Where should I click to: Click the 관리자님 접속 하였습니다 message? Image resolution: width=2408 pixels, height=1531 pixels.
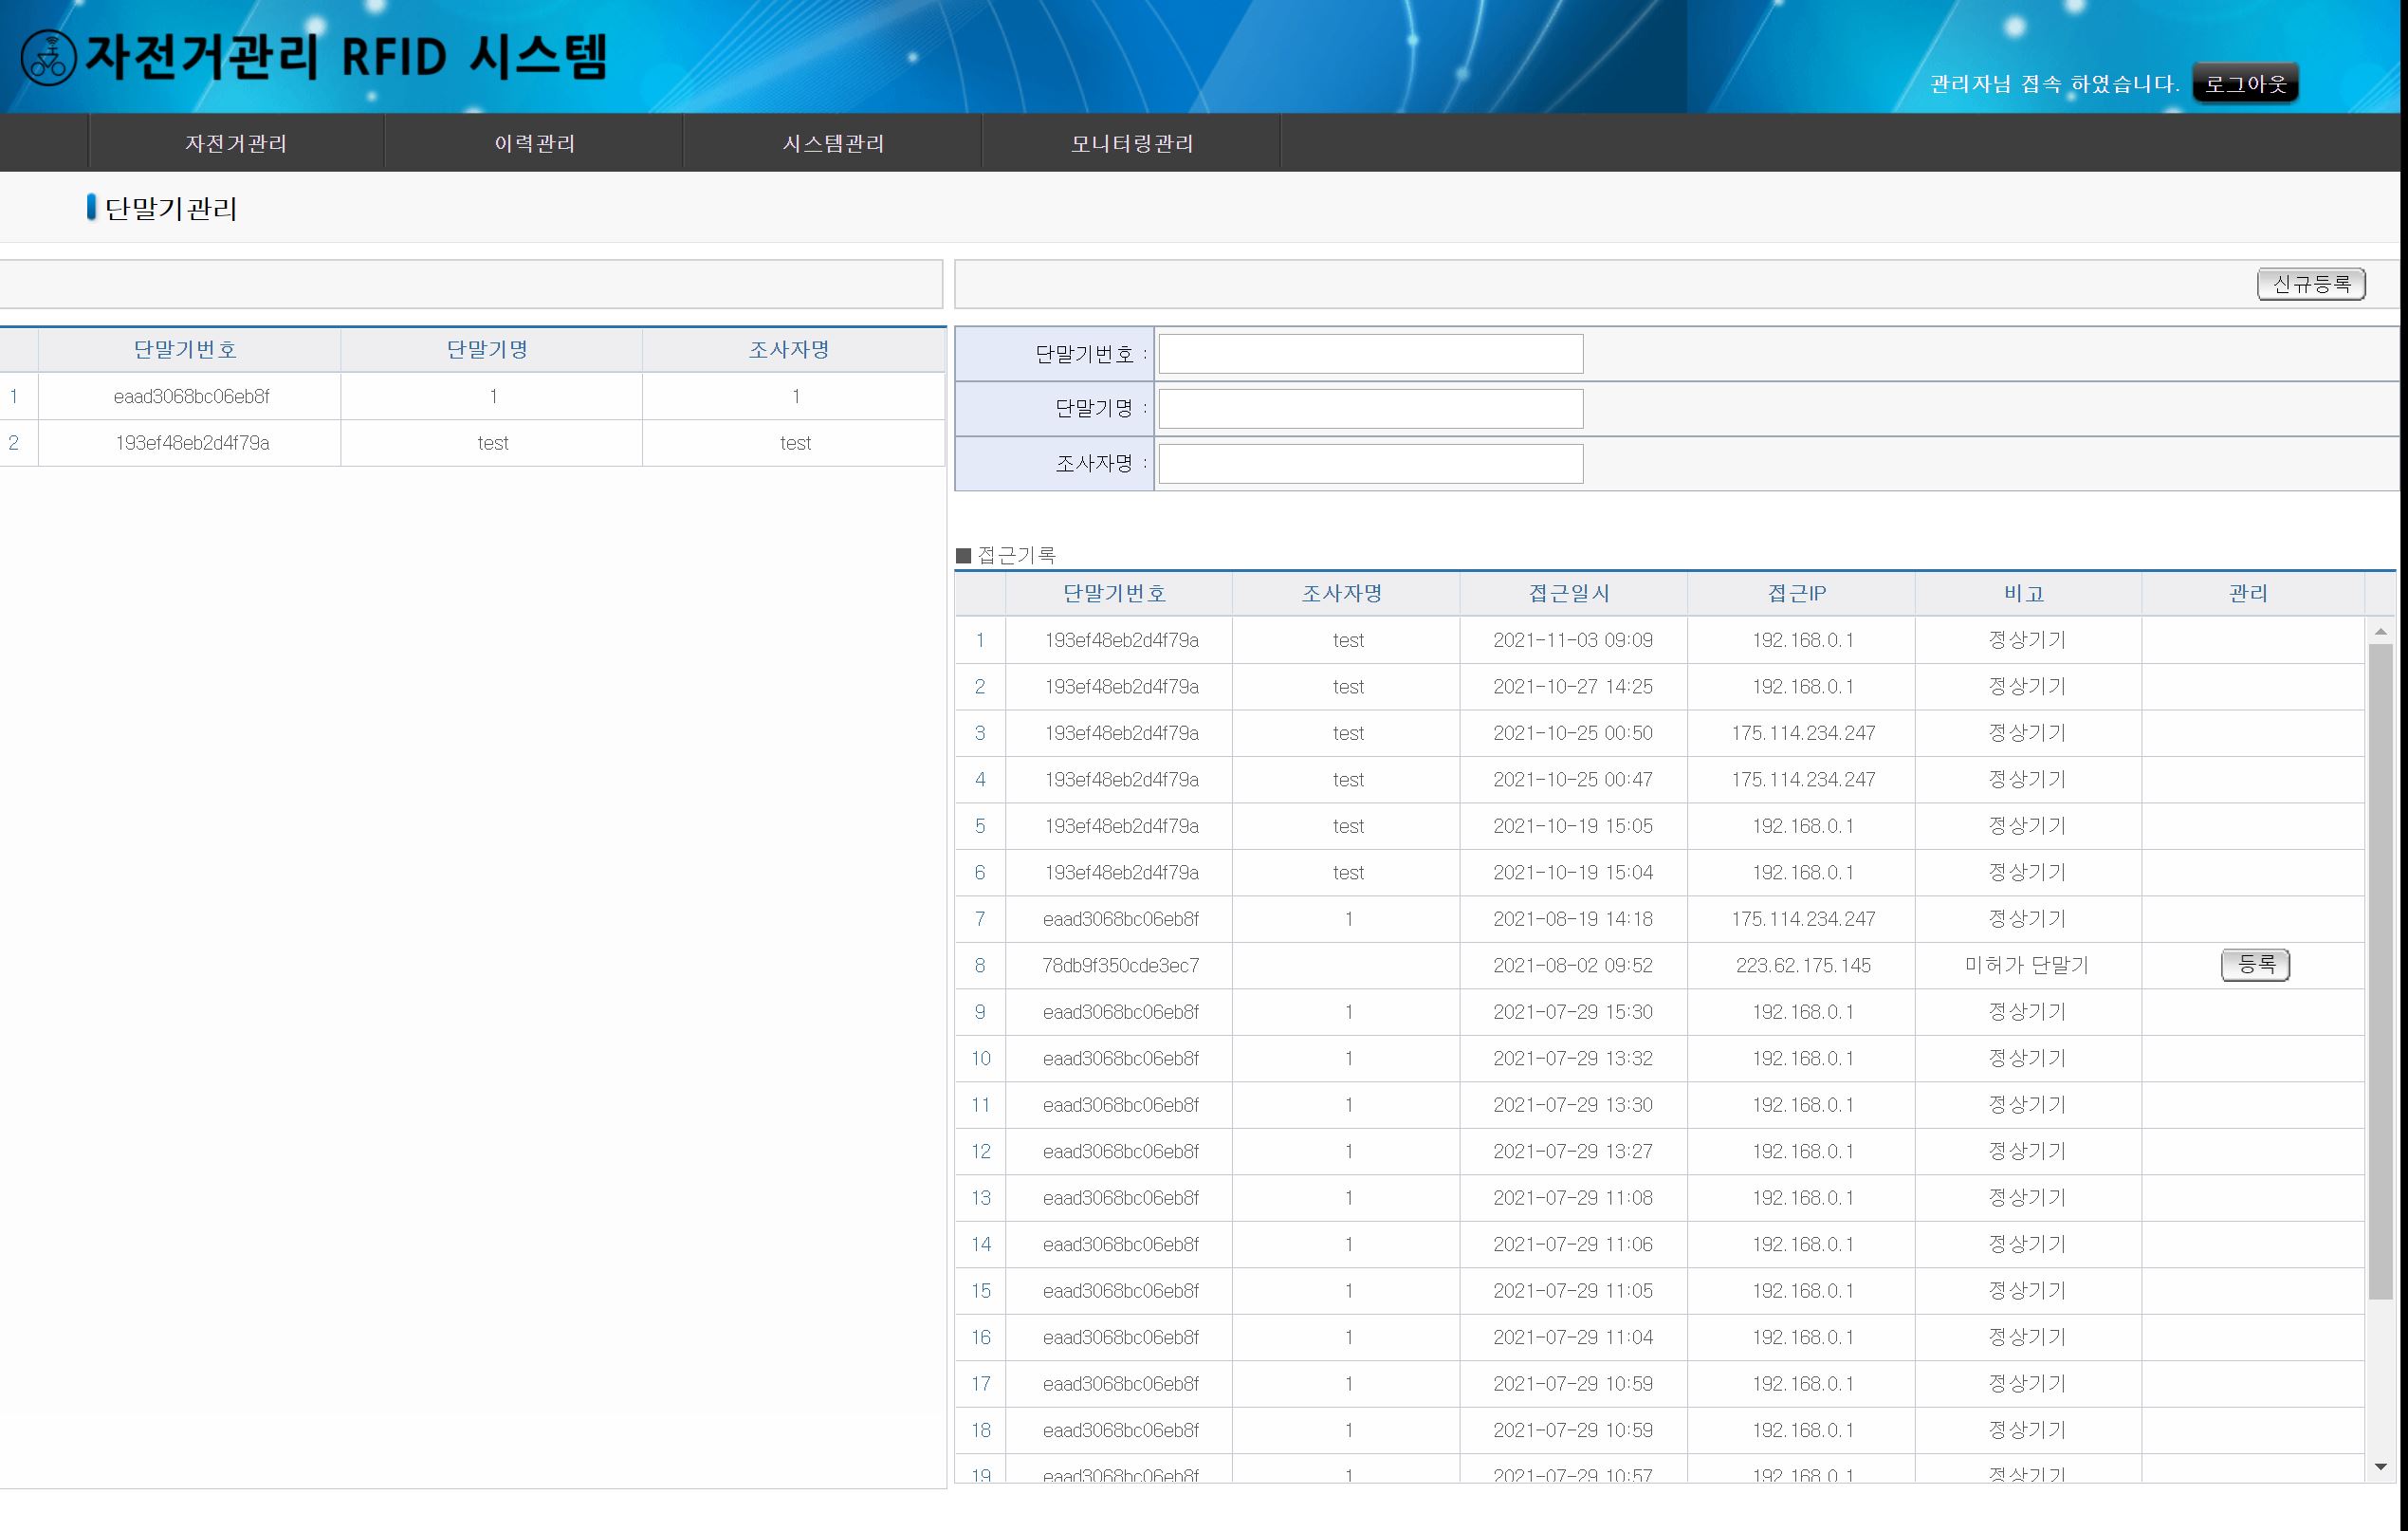coord(2054,83)
